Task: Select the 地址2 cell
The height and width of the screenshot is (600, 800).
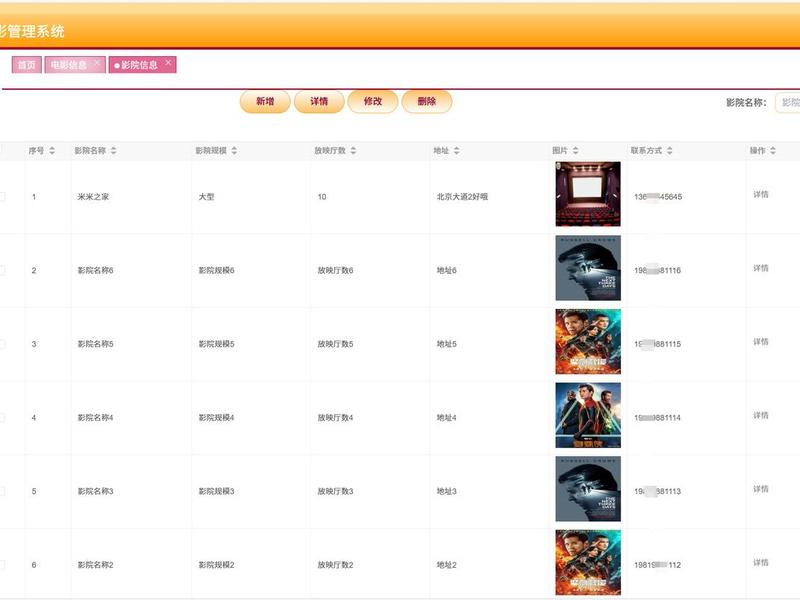Action: [x=446, y=565]
